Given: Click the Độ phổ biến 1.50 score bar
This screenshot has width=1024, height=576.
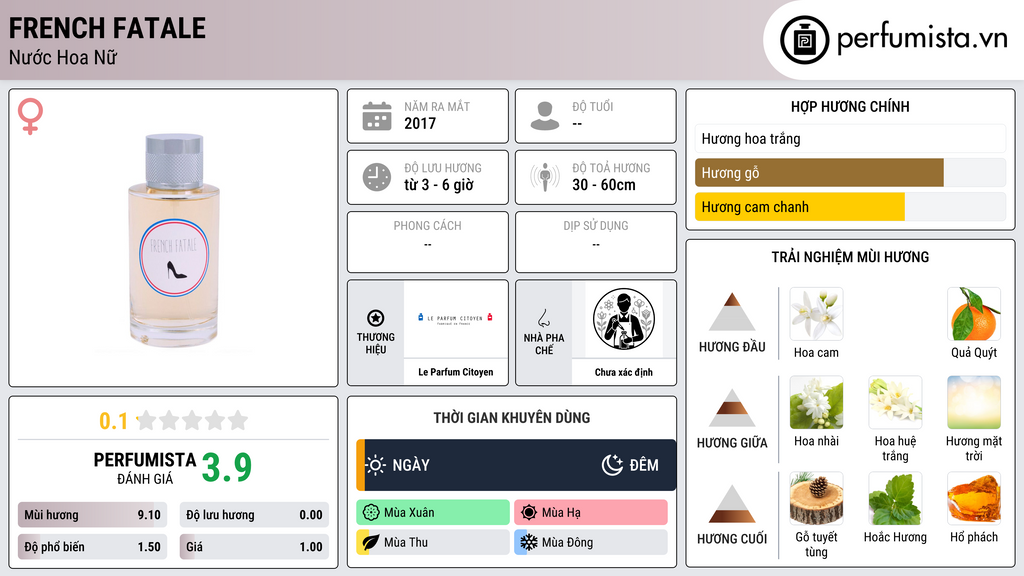Looking at the screenshot, I should click(x=92, y=547).
